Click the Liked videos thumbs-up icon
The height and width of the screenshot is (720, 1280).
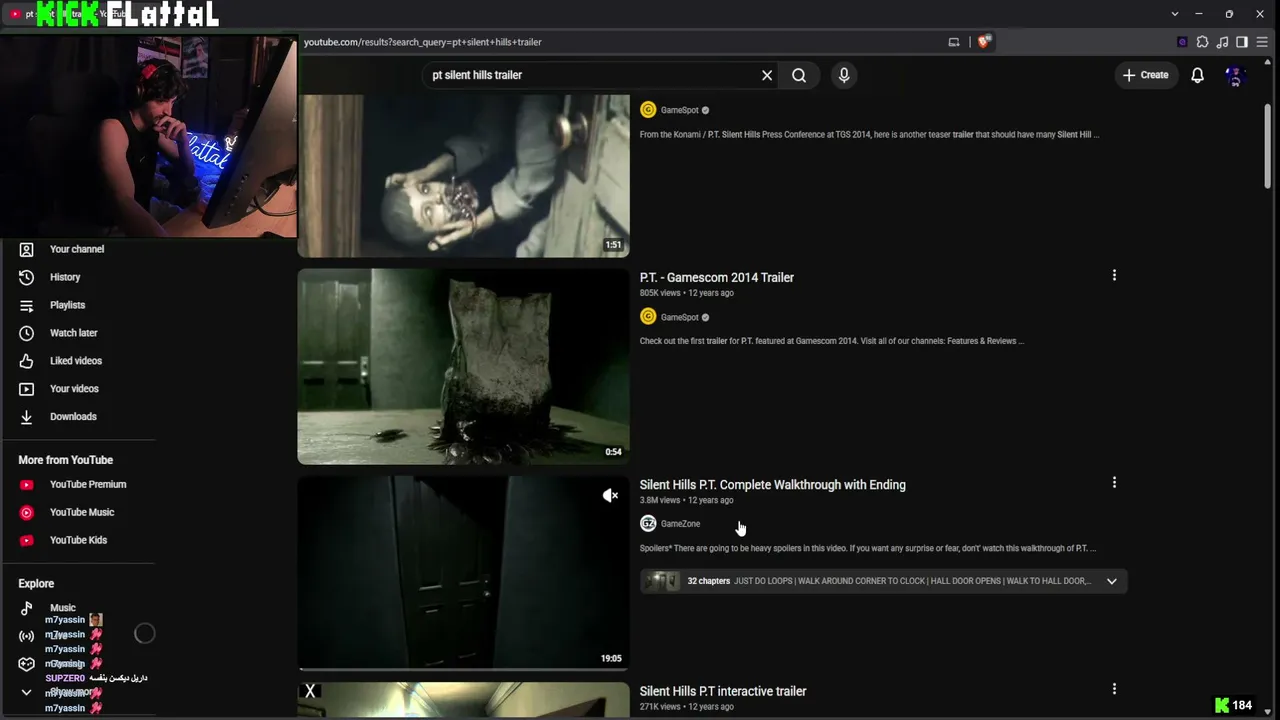27,361
